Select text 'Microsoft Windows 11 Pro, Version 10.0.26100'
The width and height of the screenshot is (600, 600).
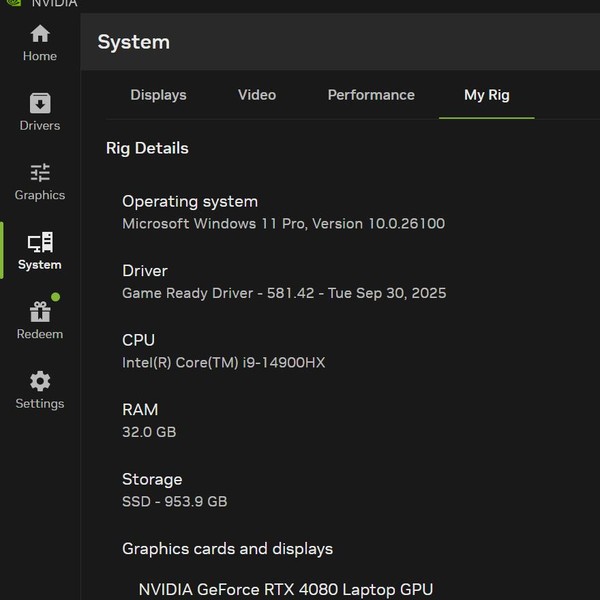[x=283, y=223]
